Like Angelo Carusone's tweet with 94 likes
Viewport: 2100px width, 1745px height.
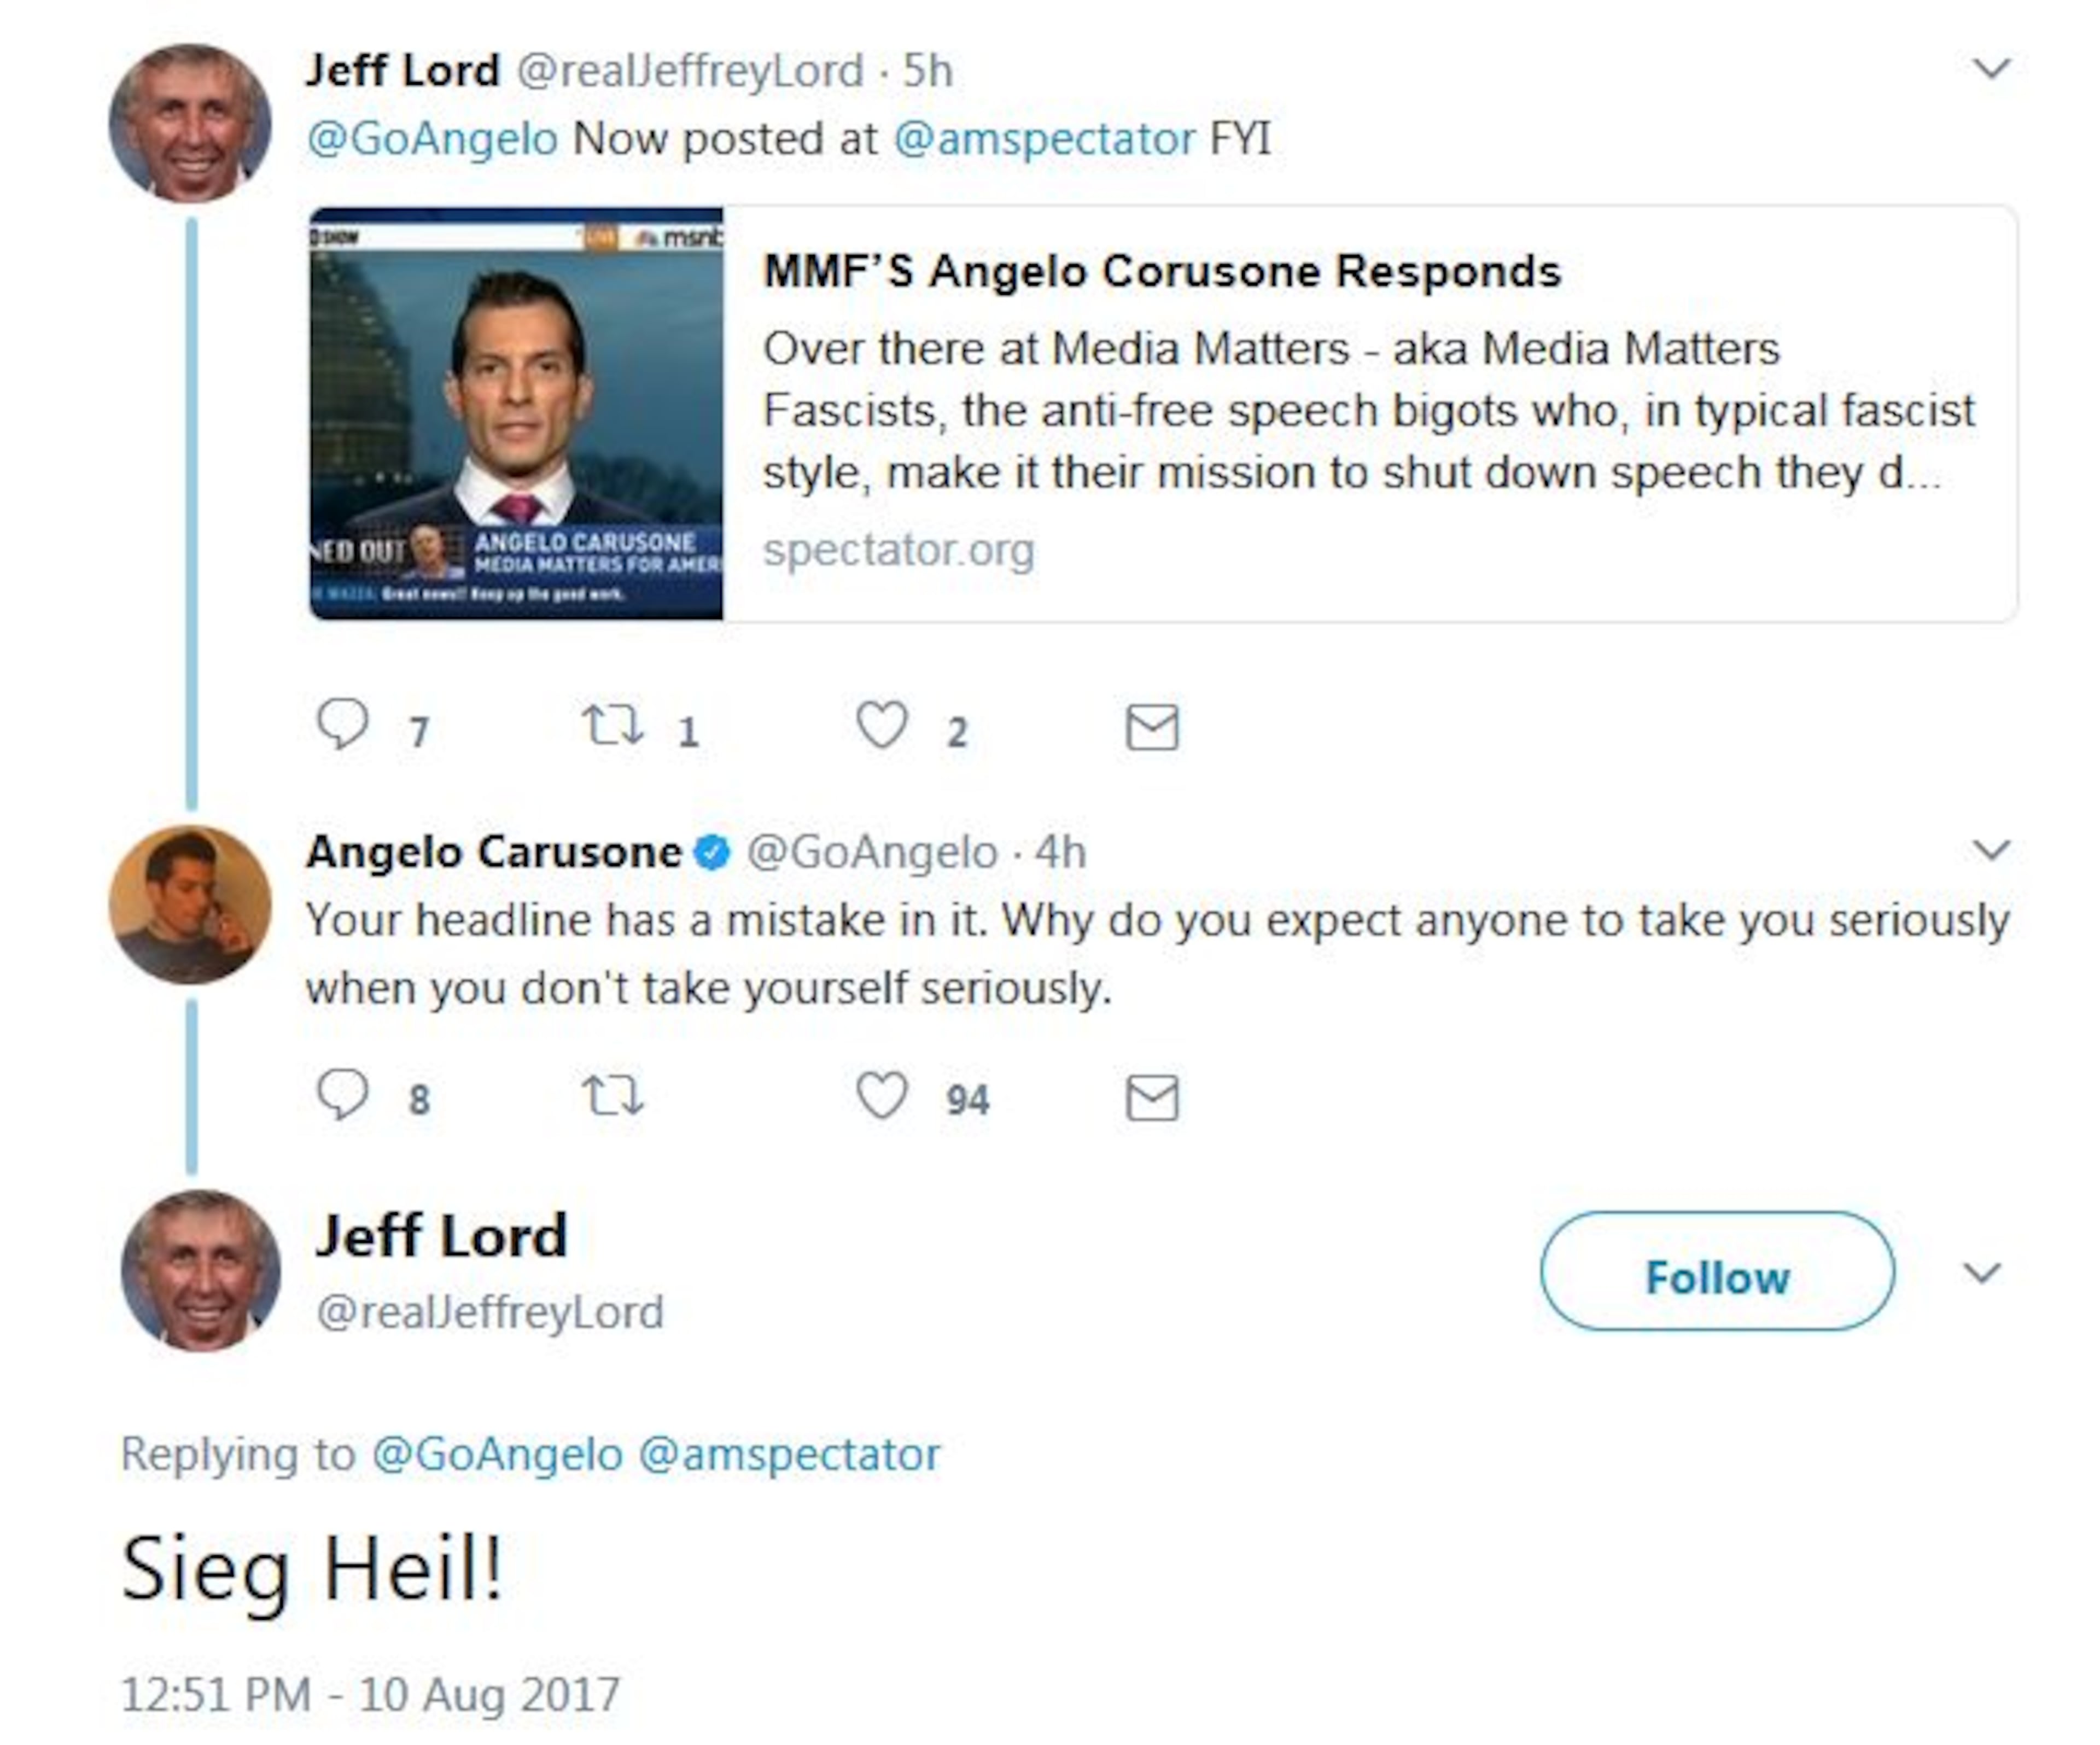882,1095
